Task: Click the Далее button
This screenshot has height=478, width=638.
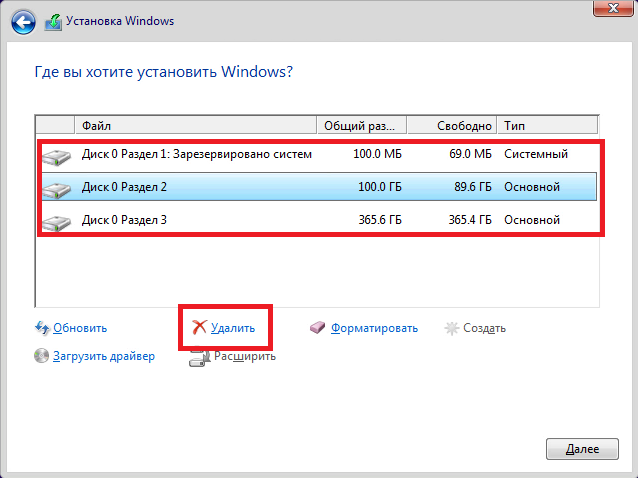Action: point(582,449)
